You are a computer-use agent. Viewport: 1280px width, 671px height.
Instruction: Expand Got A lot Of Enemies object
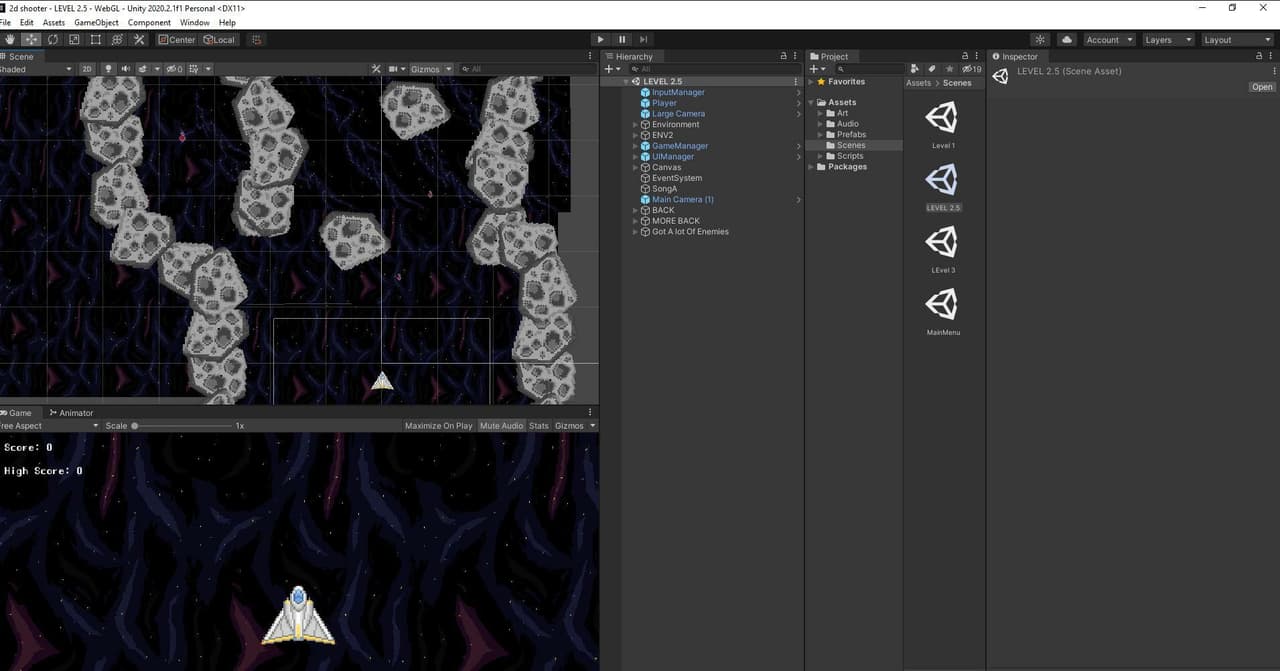635,232
